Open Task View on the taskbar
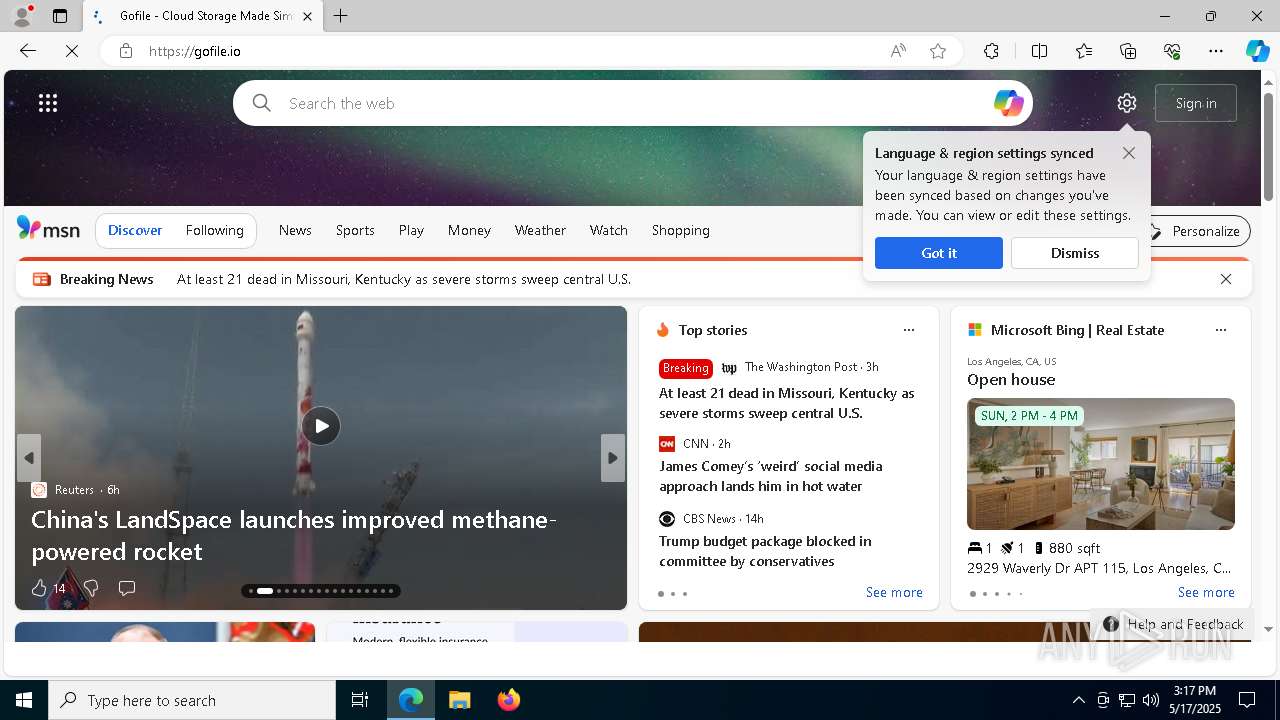This screenshot has width=1280, height=720. coord(360,700)
